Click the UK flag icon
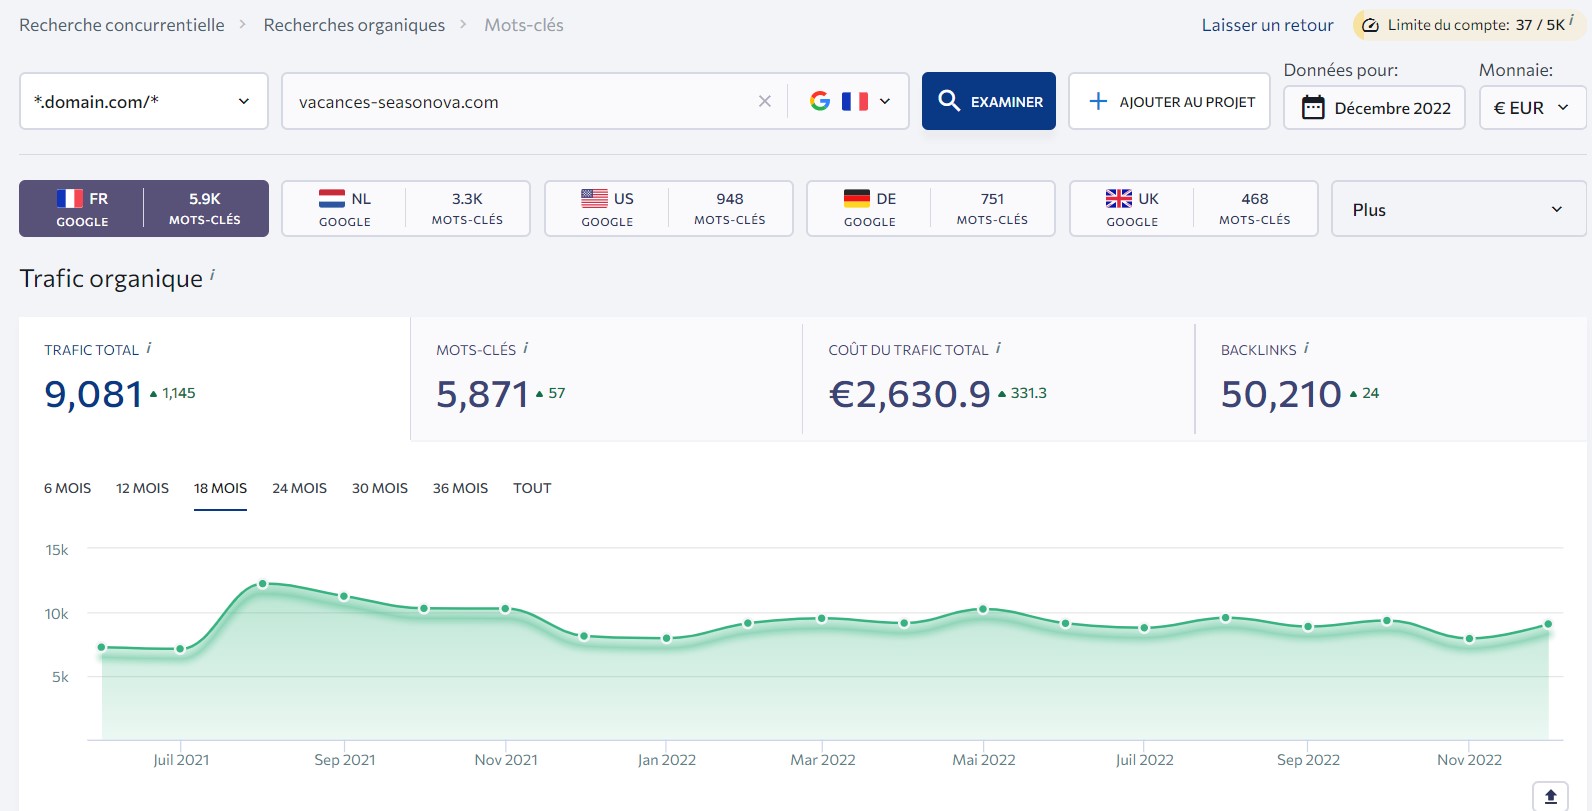1592x811 pixels. (x=1119, y=198)
